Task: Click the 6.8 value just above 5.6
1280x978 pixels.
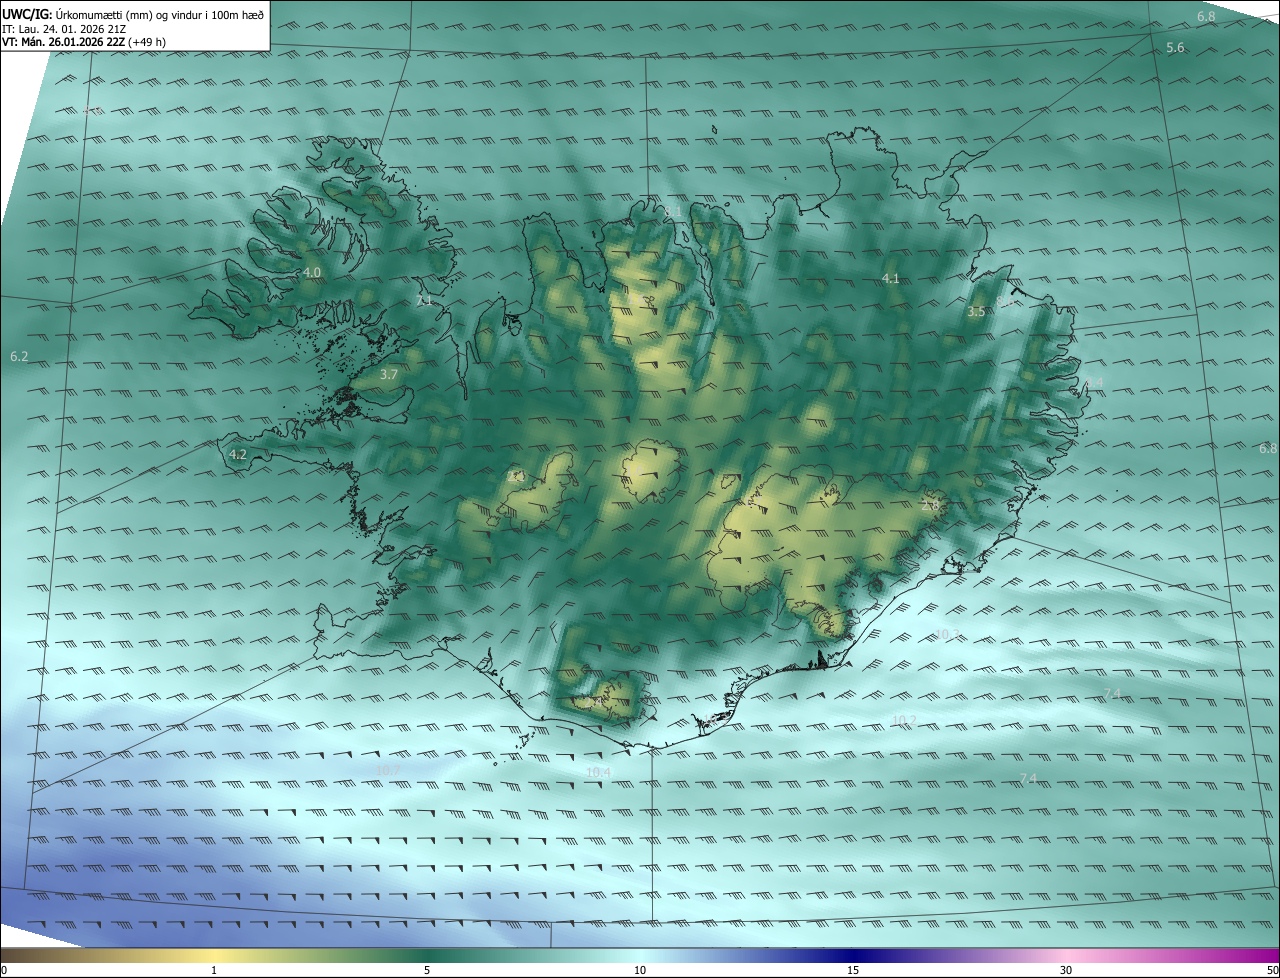Action: [x=1206, y=16]
